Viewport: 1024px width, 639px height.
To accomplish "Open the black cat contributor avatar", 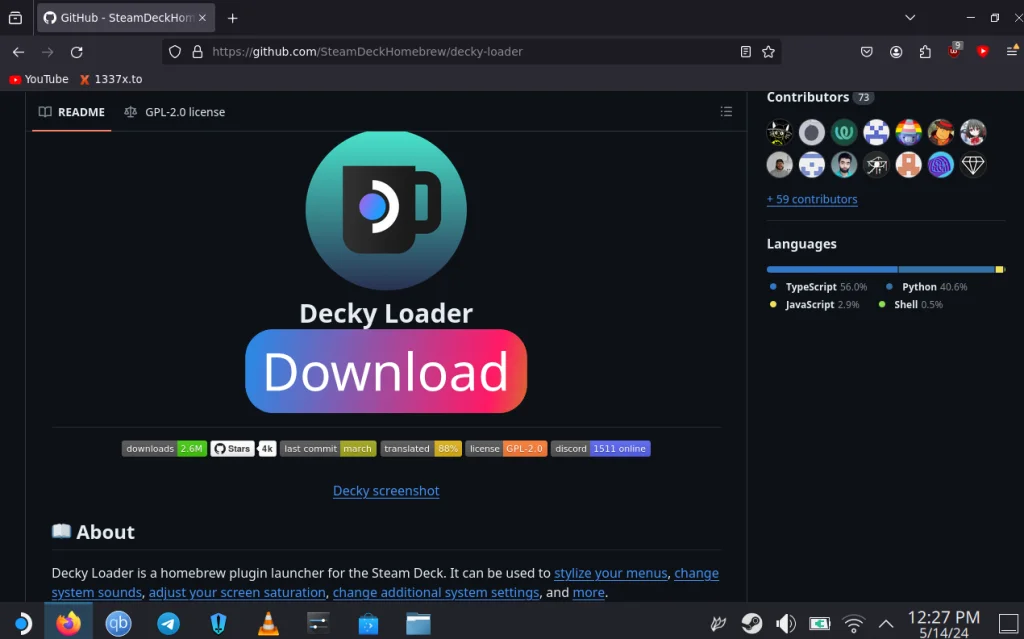I will tap(780, 133).
